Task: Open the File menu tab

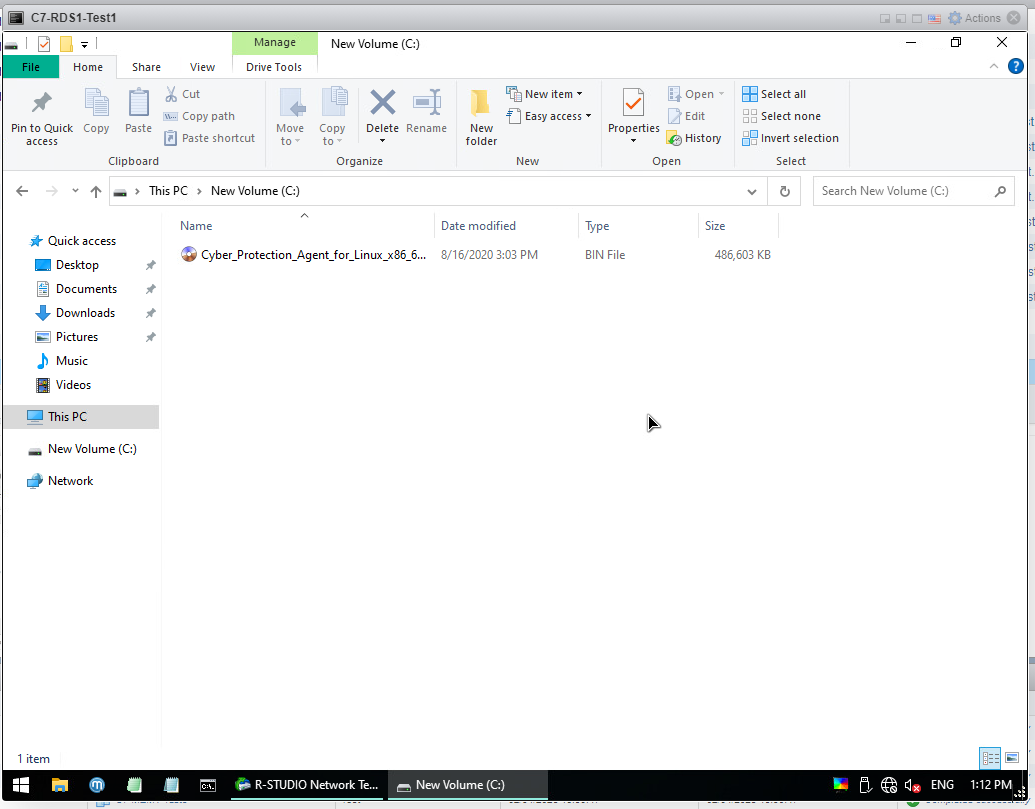Action: [x=31, y=67]
